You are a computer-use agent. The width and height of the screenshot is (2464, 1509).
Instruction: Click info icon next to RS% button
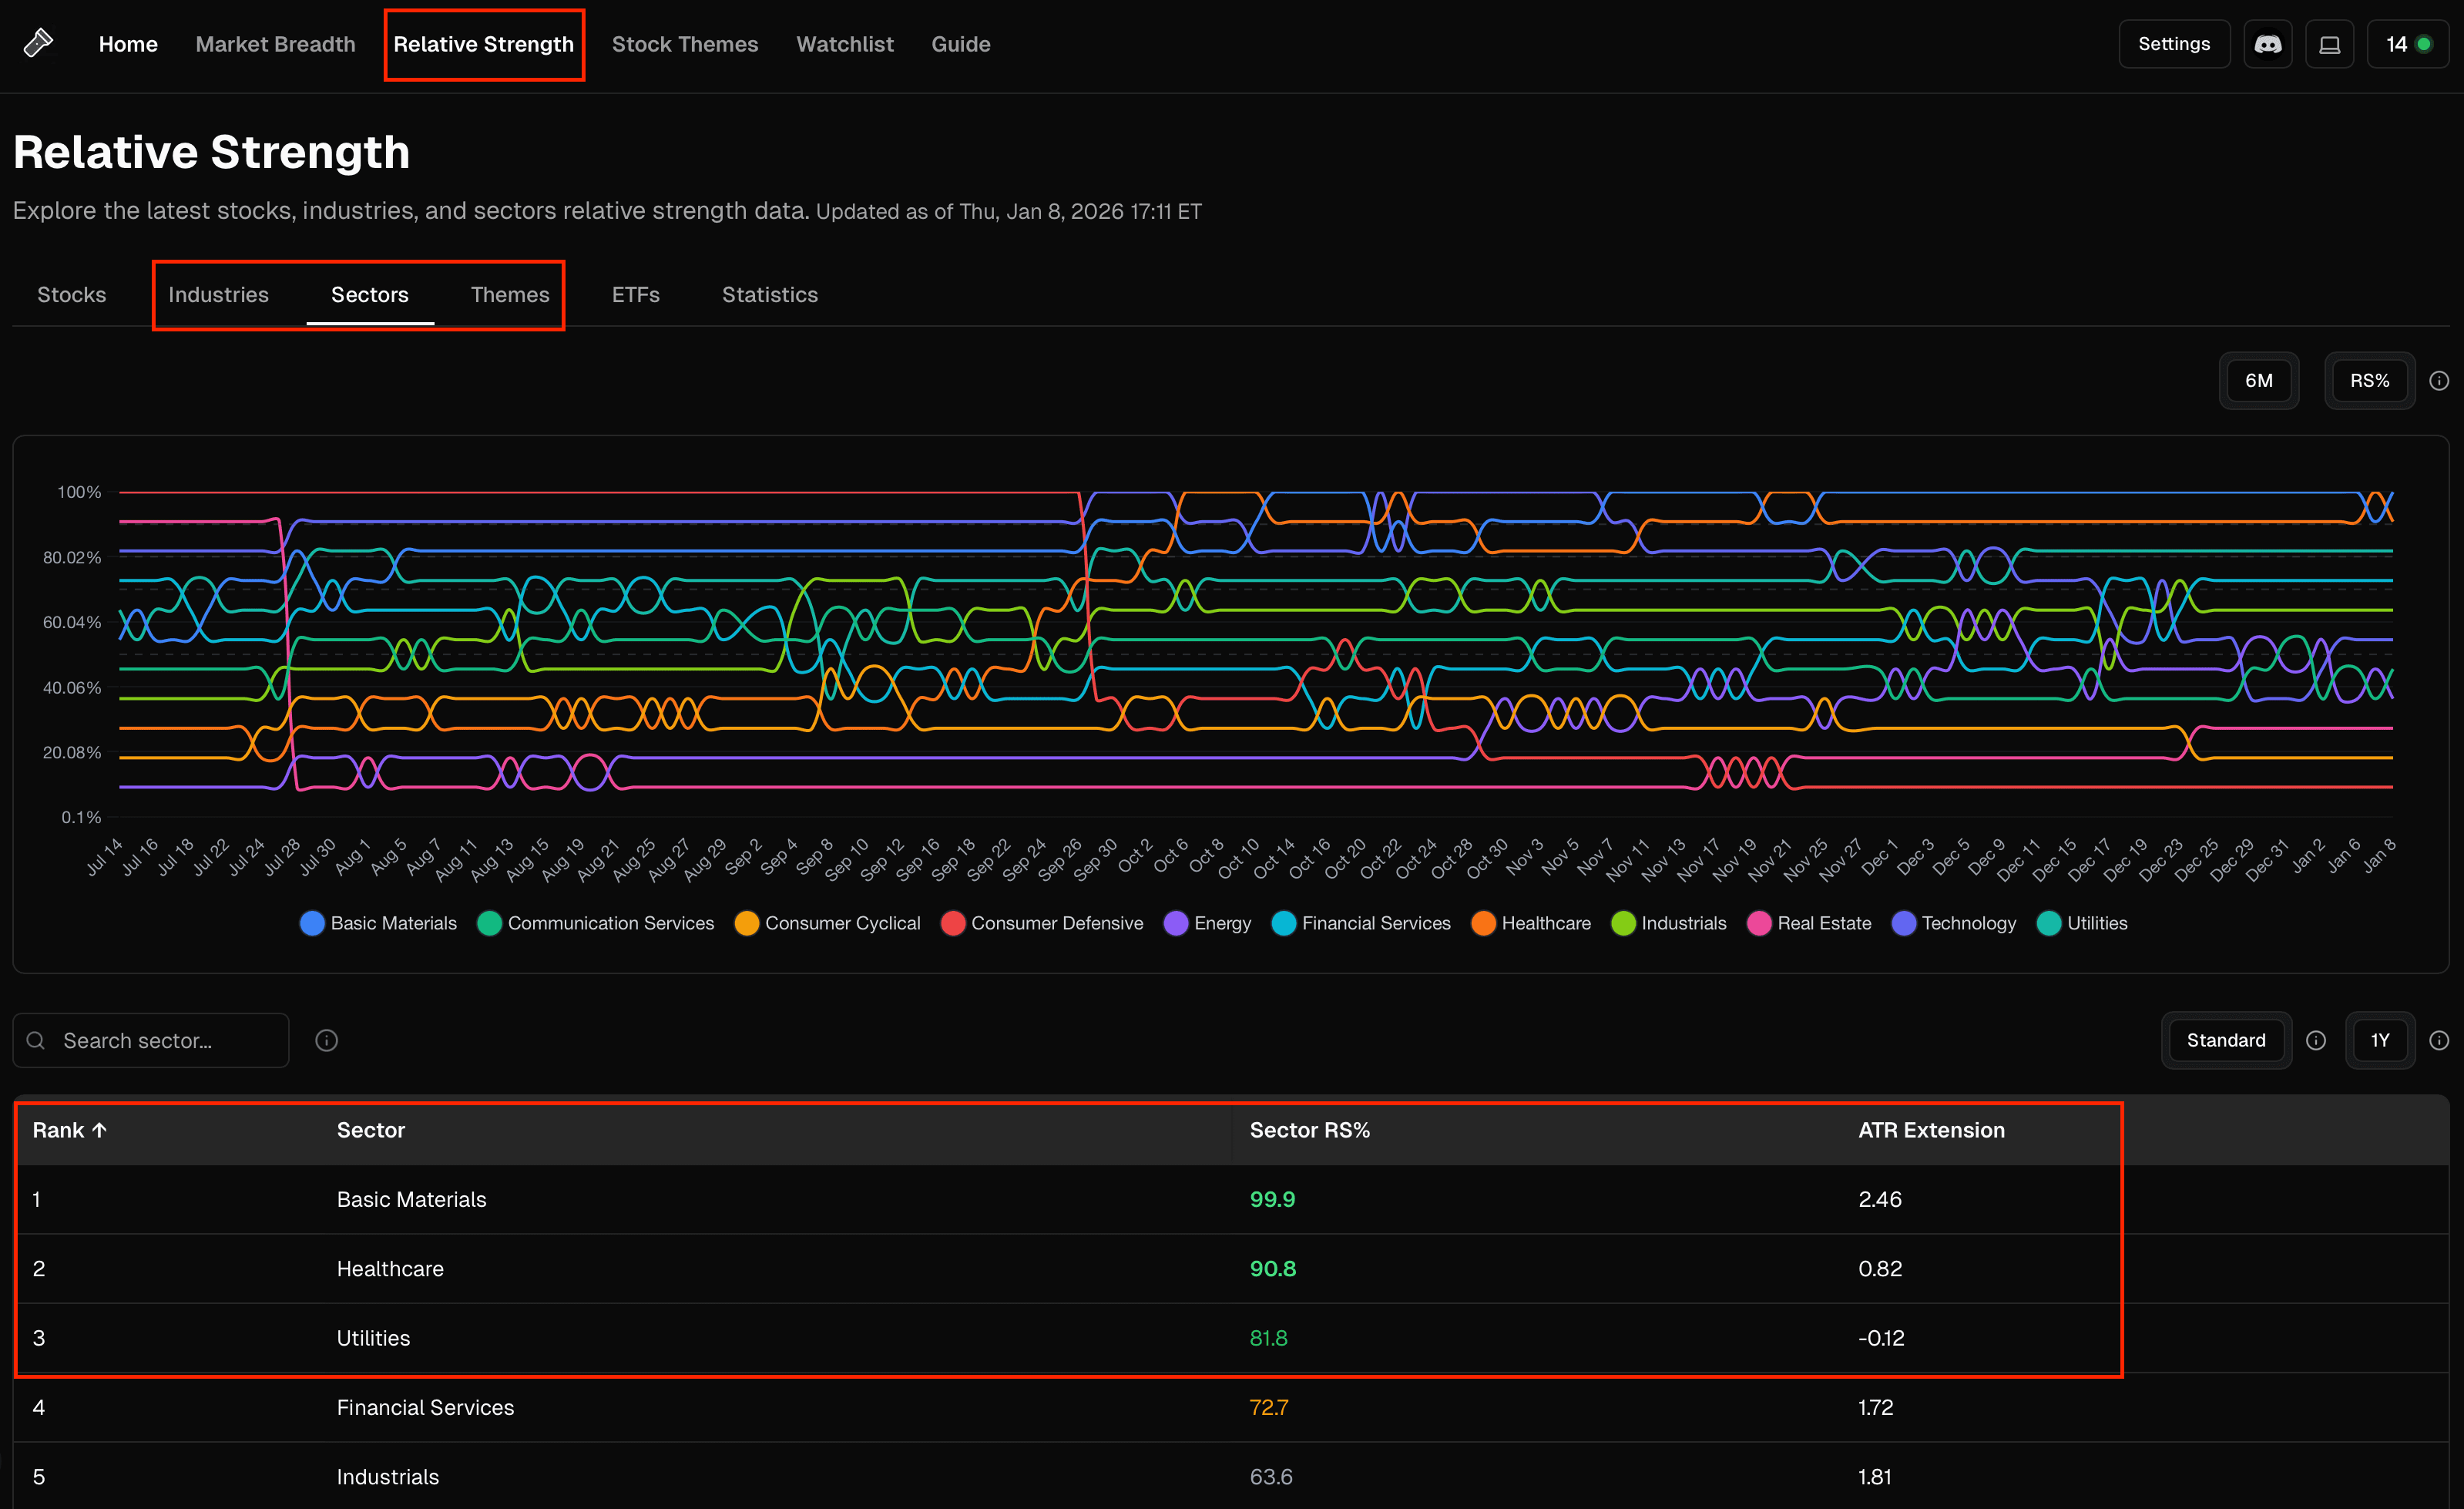point(2439,381)
